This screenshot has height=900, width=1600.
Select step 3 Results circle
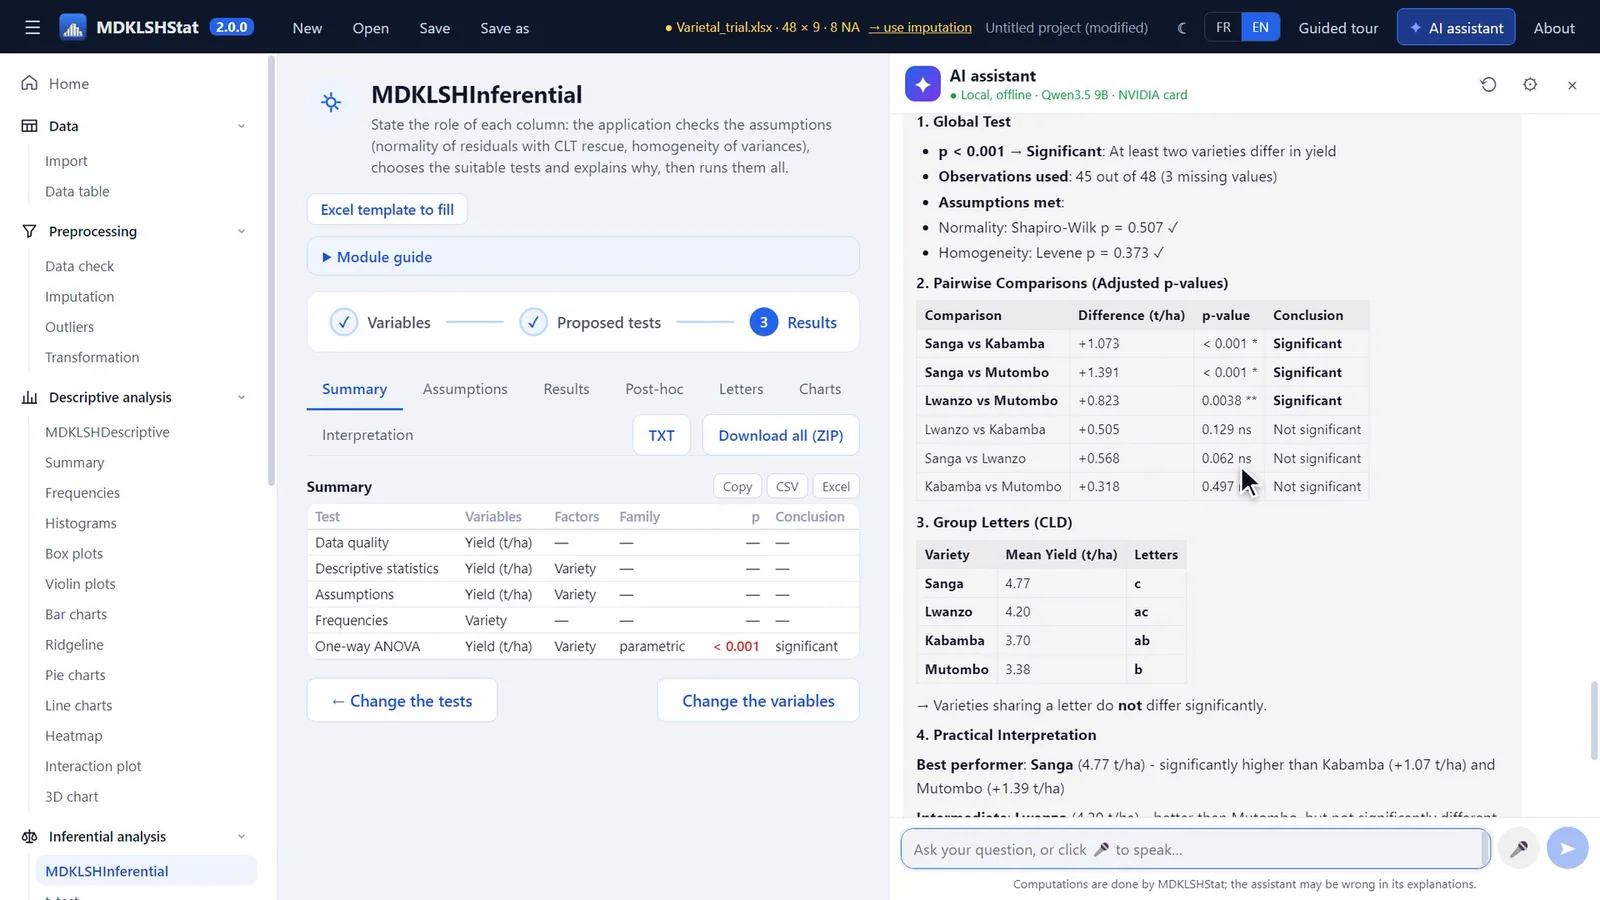764,322
